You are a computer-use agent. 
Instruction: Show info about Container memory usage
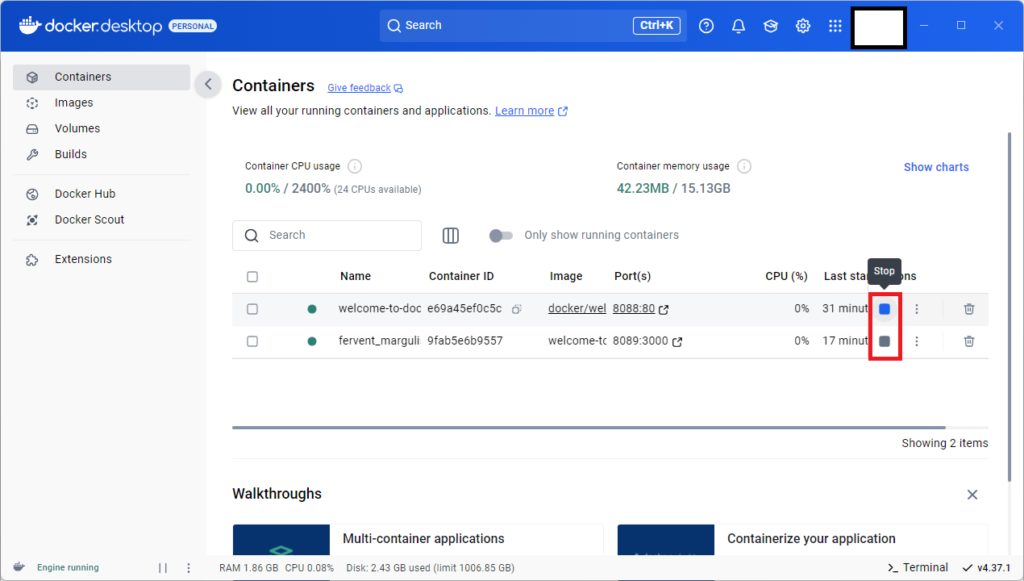pyautogui.click(x=744, y=166)
